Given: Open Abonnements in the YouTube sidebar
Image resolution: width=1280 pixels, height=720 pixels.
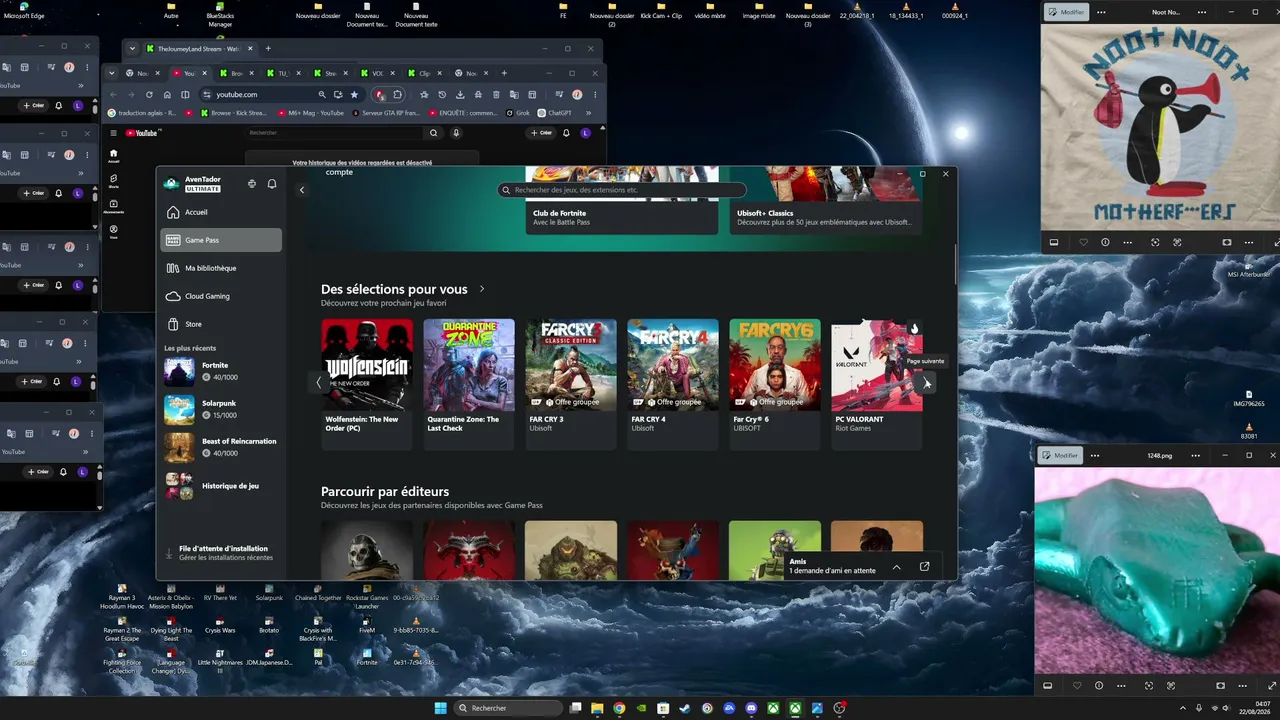Looking at the screenshot, I should pos(114,206).
